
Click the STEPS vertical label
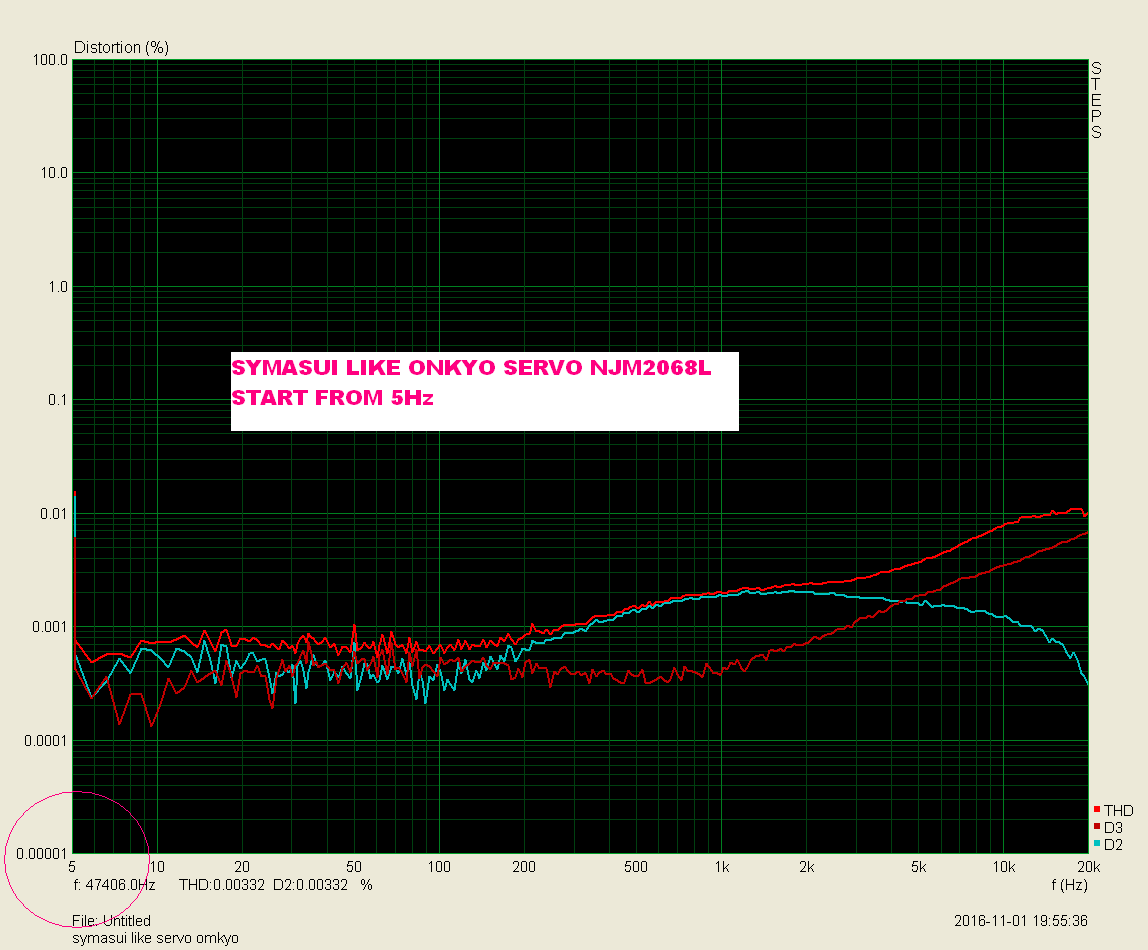(1096, 100)
